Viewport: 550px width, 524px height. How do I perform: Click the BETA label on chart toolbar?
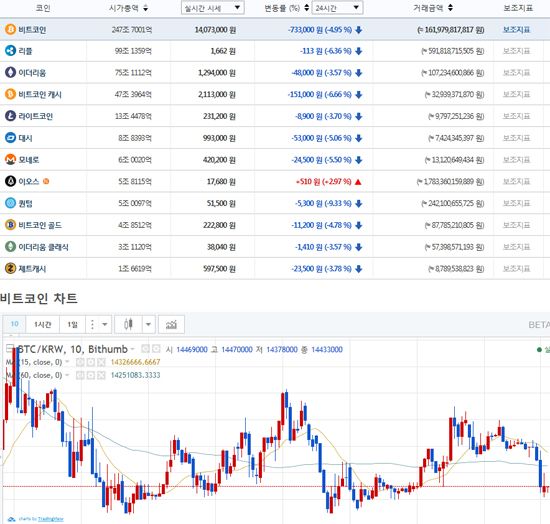539,325
